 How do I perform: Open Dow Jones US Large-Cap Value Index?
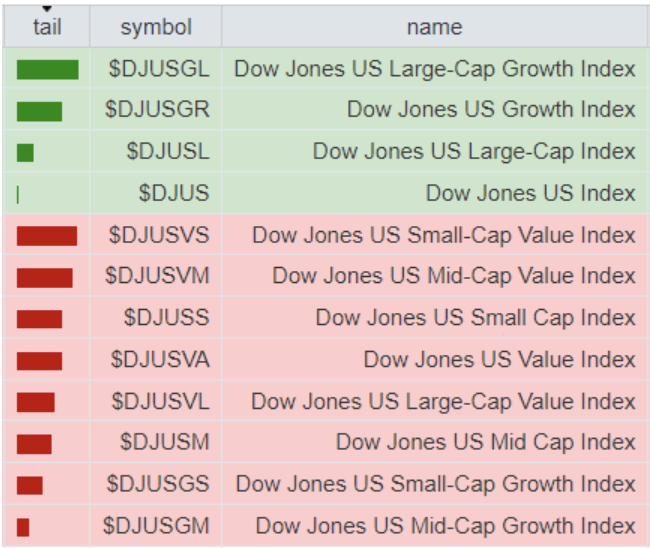pyautogui.click(x=443, y=401)
